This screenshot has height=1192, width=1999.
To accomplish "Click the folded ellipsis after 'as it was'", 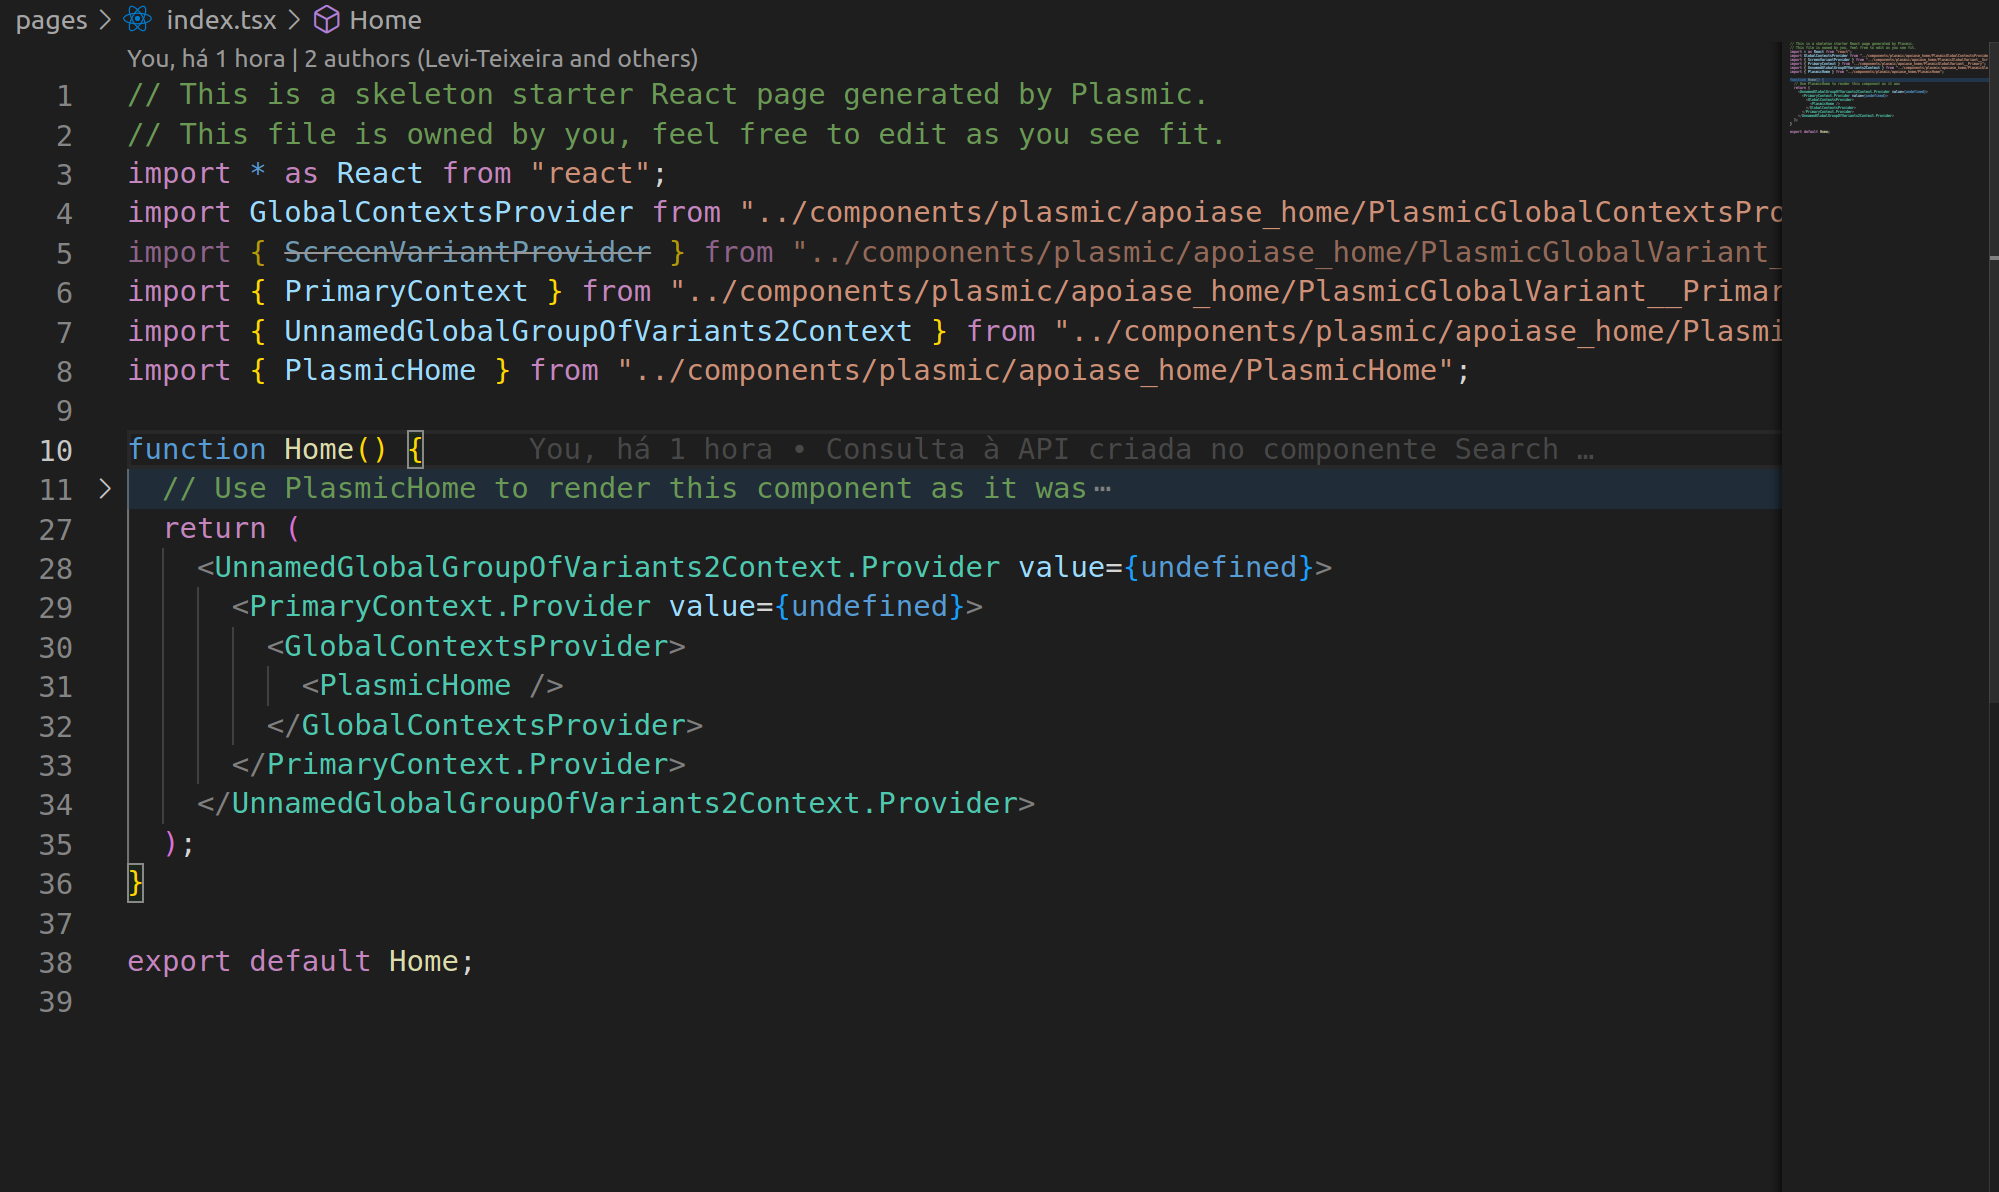I will point(1102,489).
